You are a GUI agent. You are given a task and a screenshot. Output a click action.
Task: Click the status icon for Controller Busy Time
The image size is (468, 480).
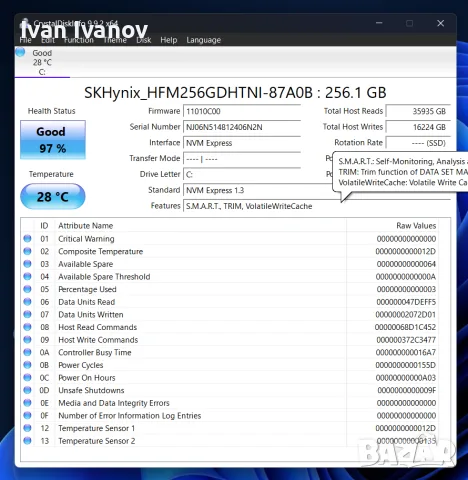click(27, 352)
